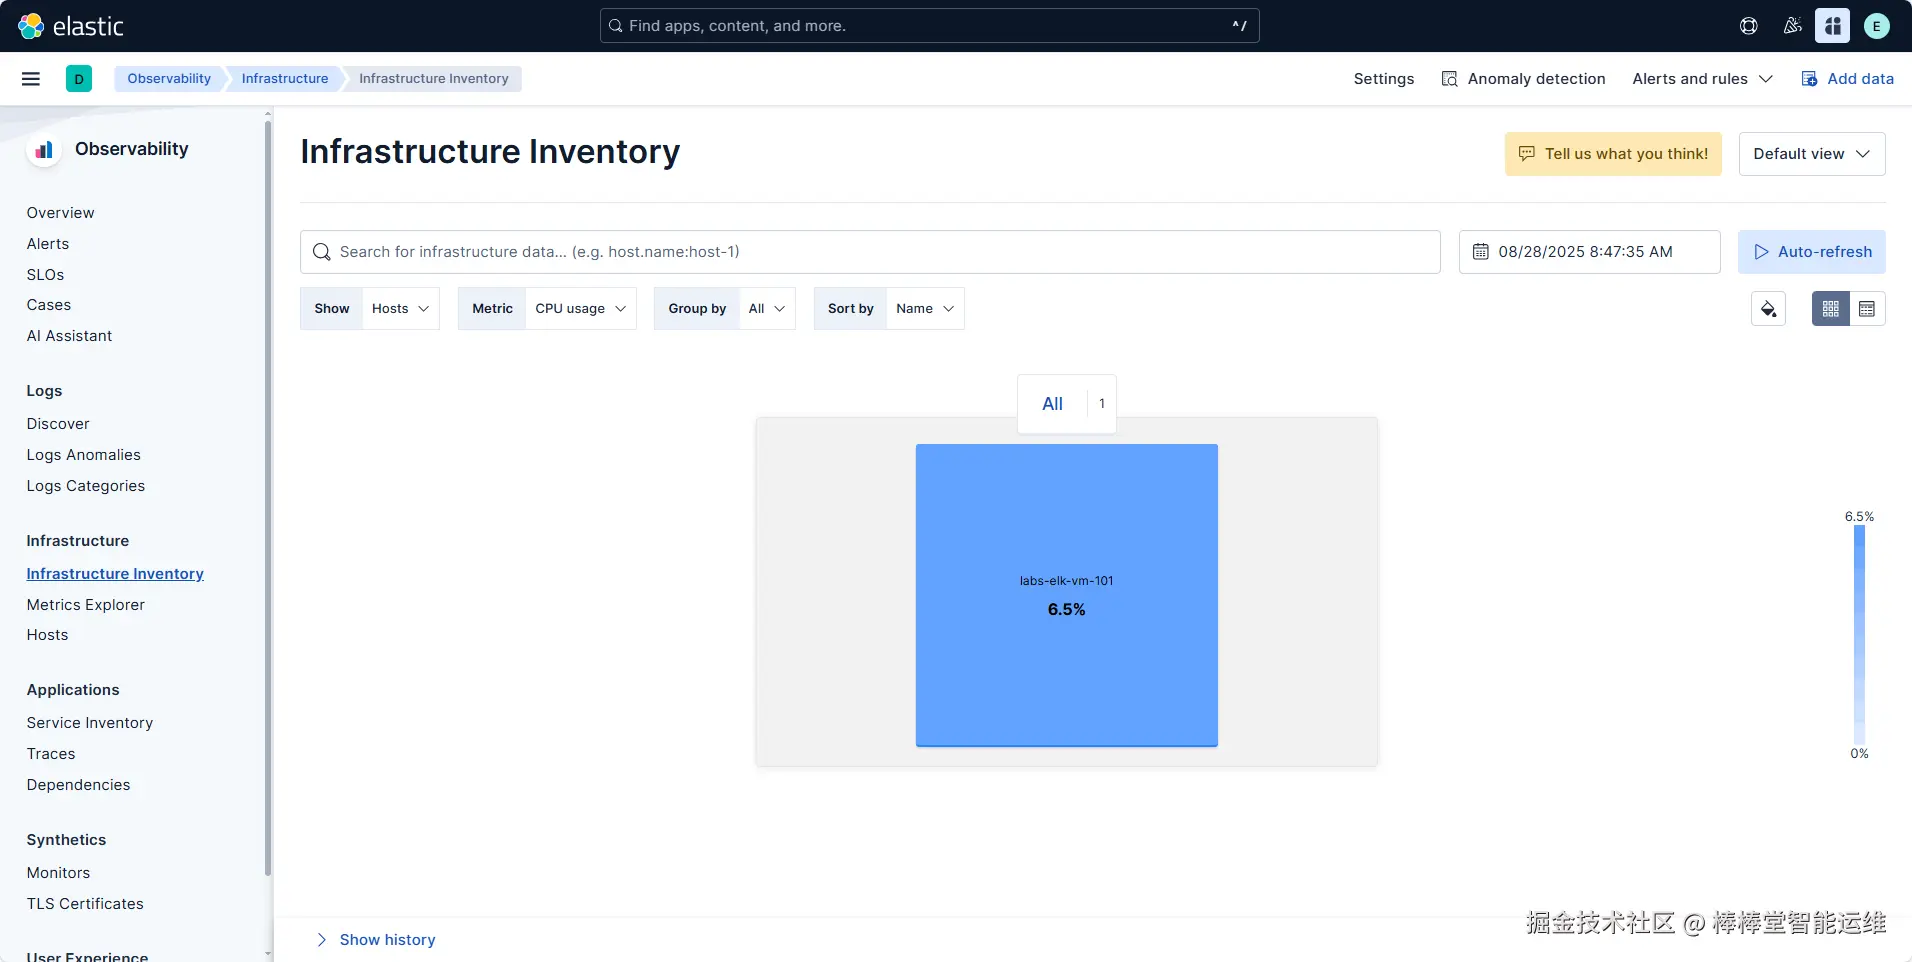Click the All group header label
Screen dimensions: 1912x962
coord(1052,404)
